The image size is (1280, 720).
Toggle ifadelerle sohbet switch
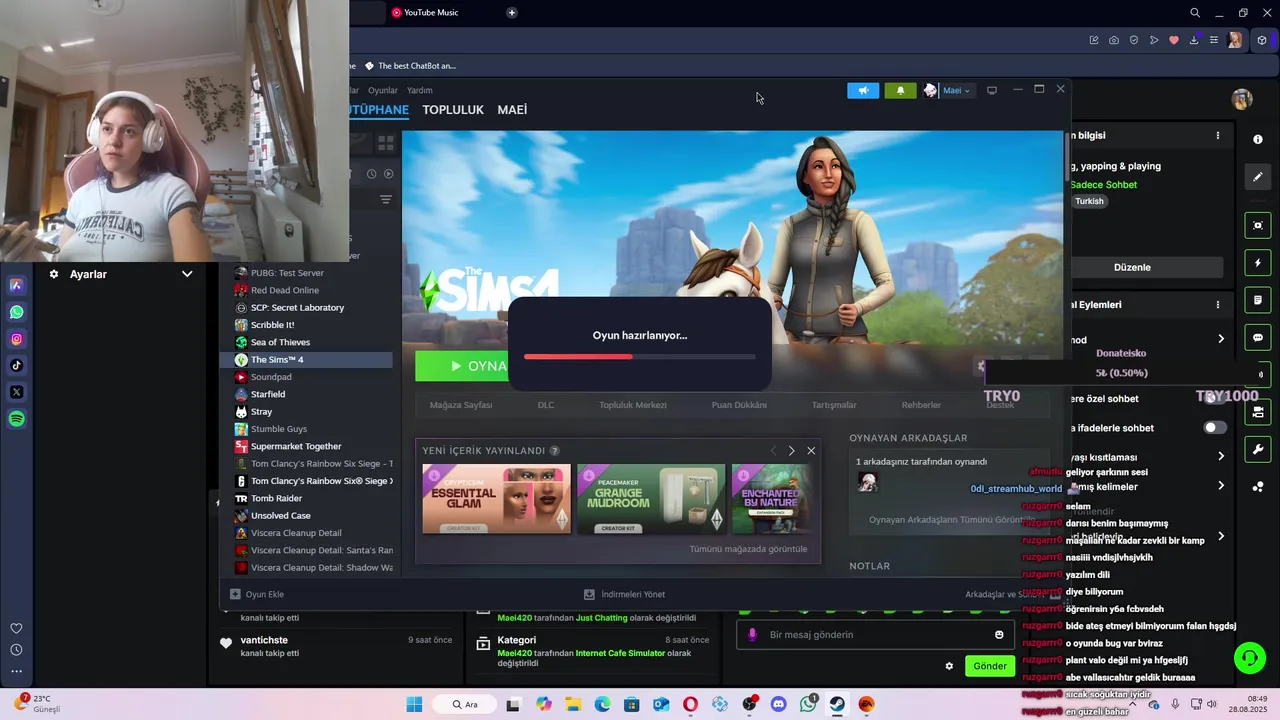(x=1215, y=427)
